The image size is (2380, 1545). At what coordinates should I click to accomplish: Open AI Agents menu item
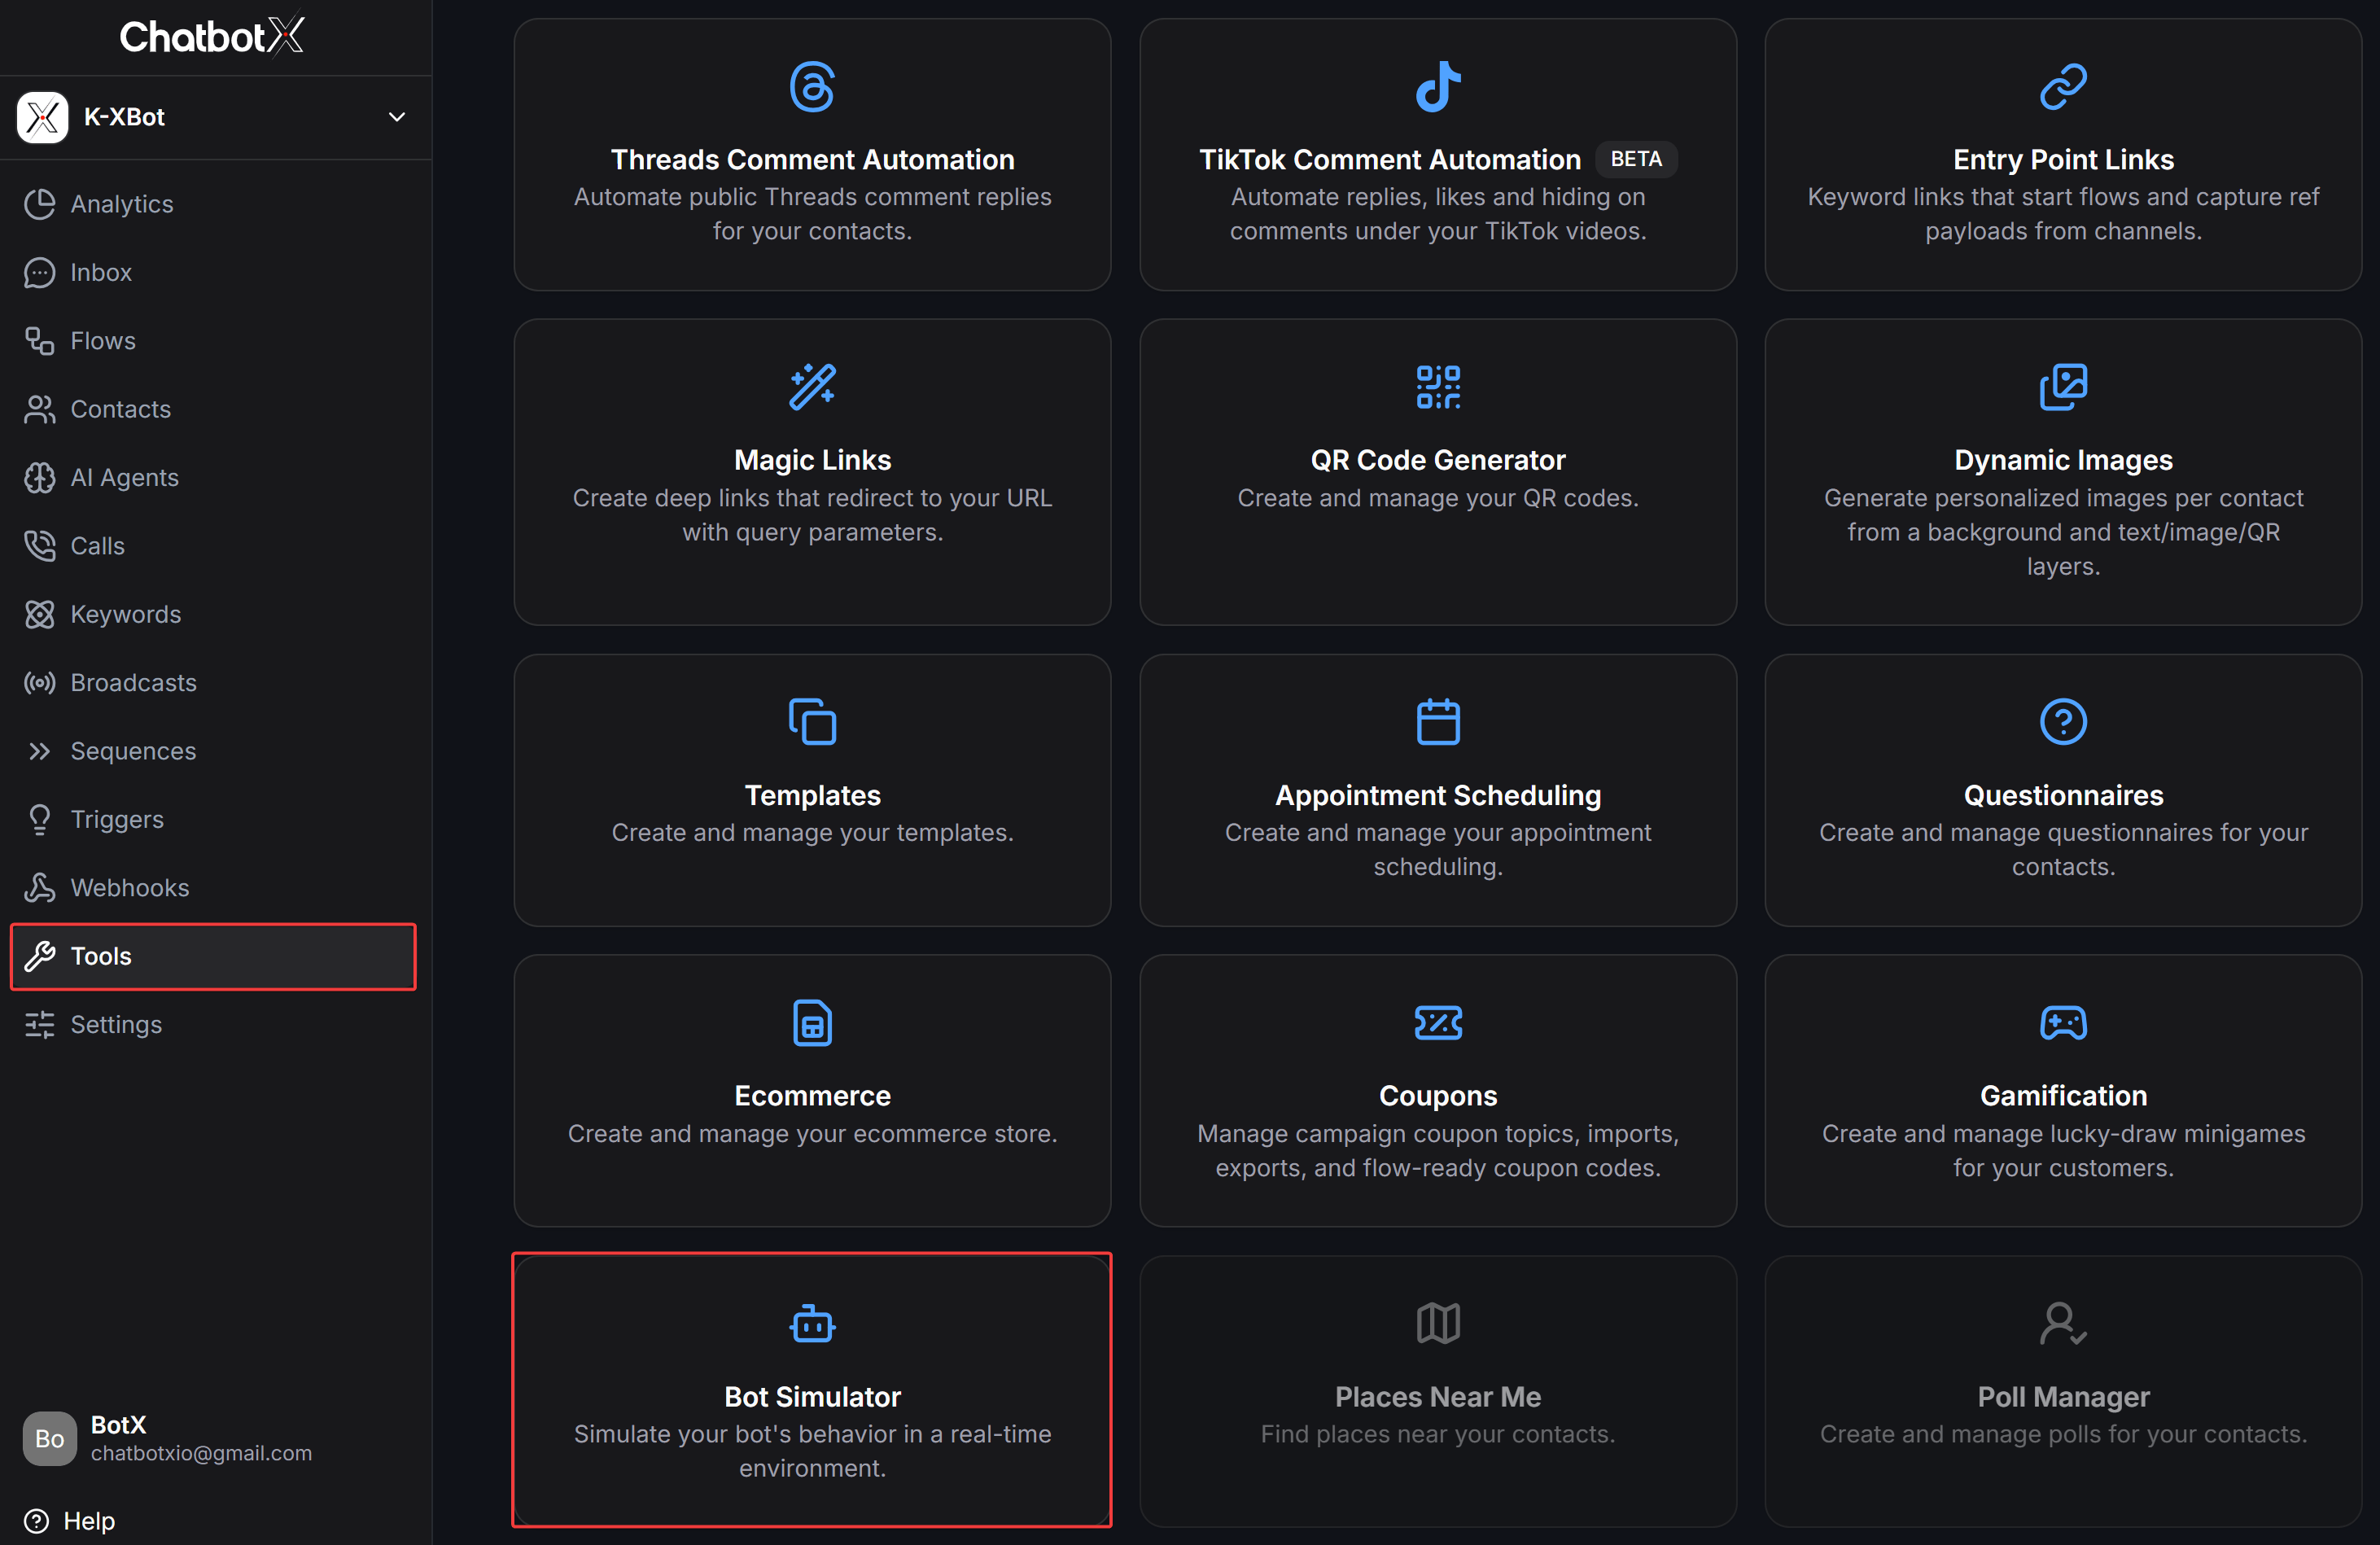click(215, 478)
